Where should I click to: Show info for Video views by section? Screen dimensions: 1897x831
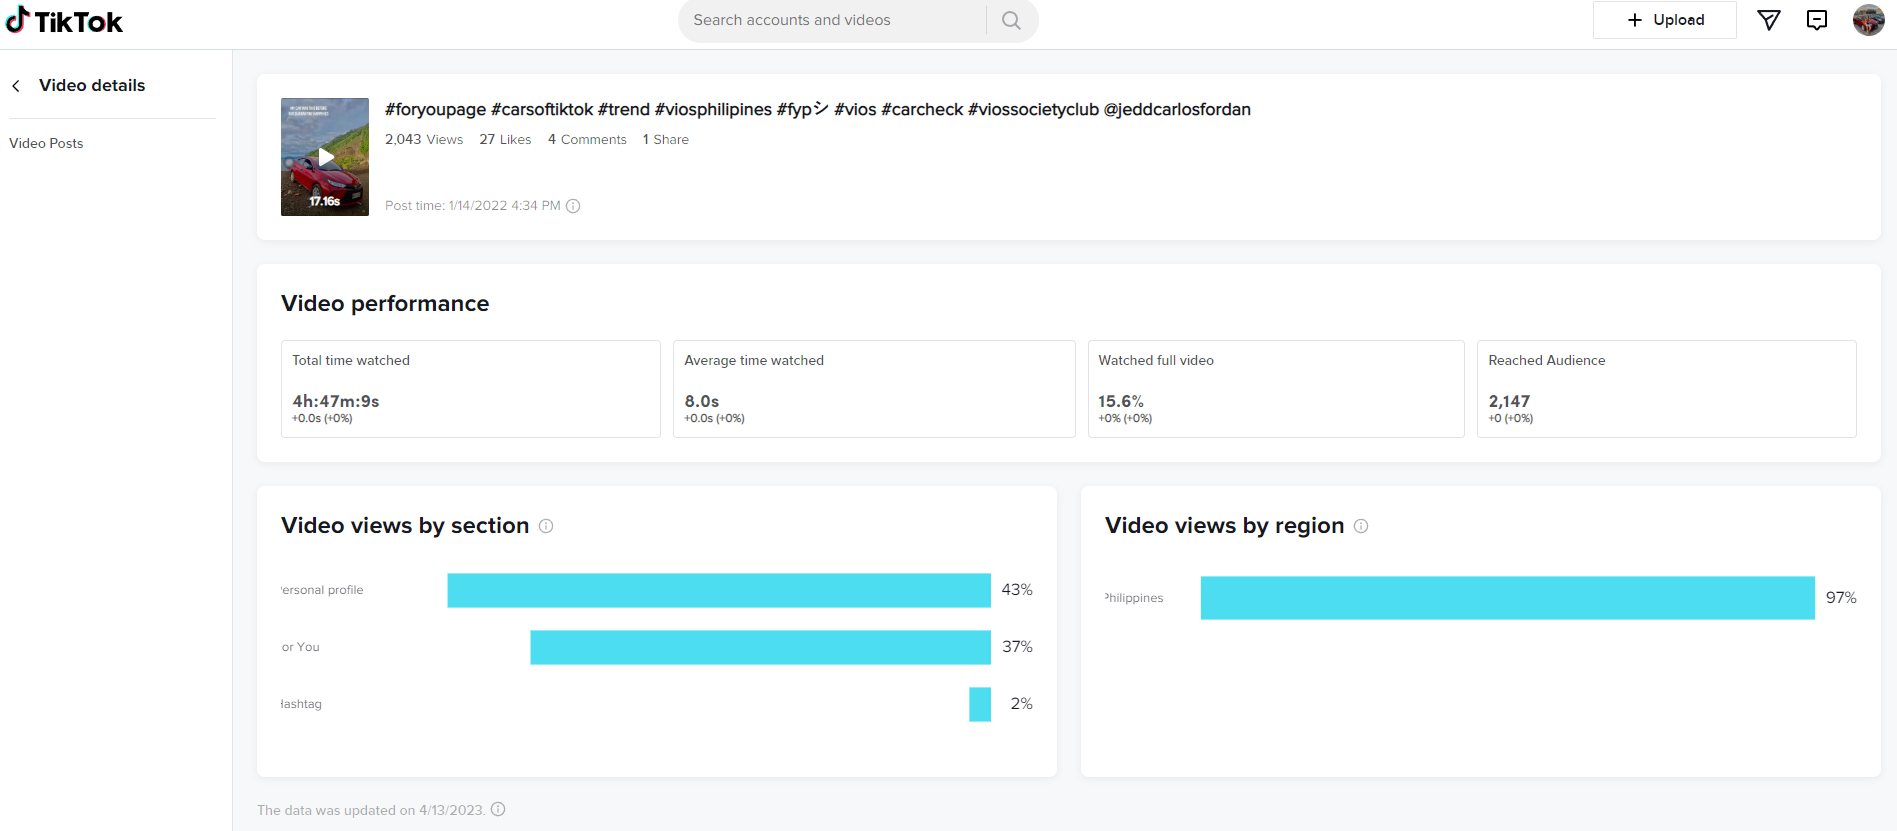546,526
